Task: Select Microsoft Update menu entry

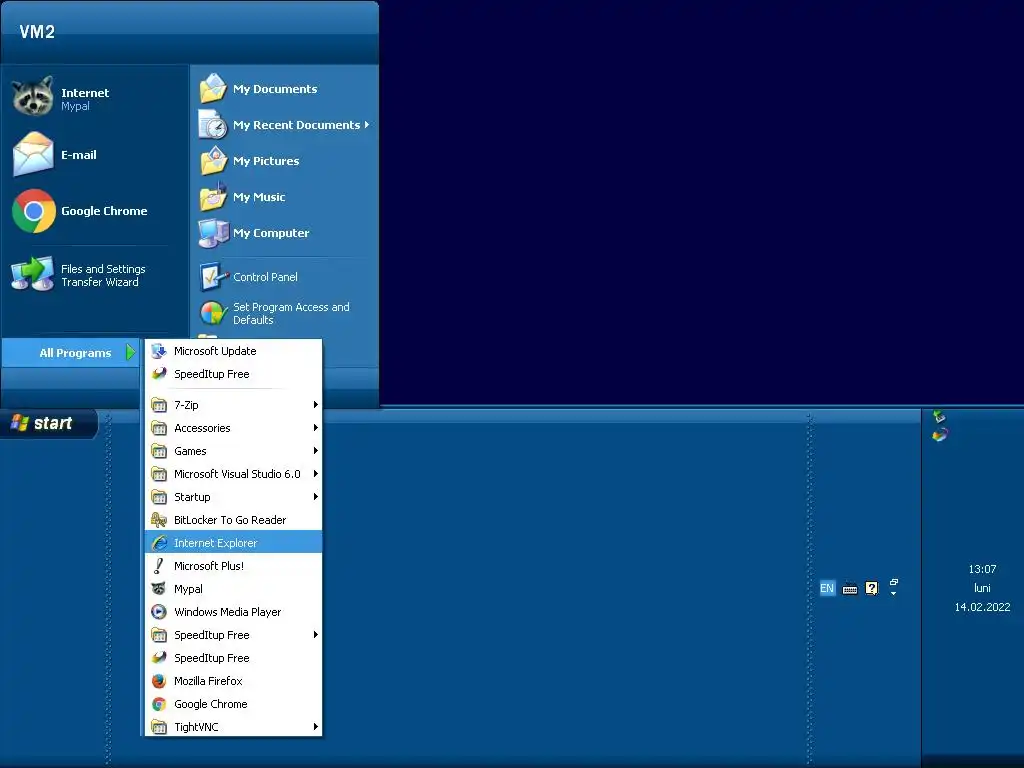Action: click(x=233, y=351)
